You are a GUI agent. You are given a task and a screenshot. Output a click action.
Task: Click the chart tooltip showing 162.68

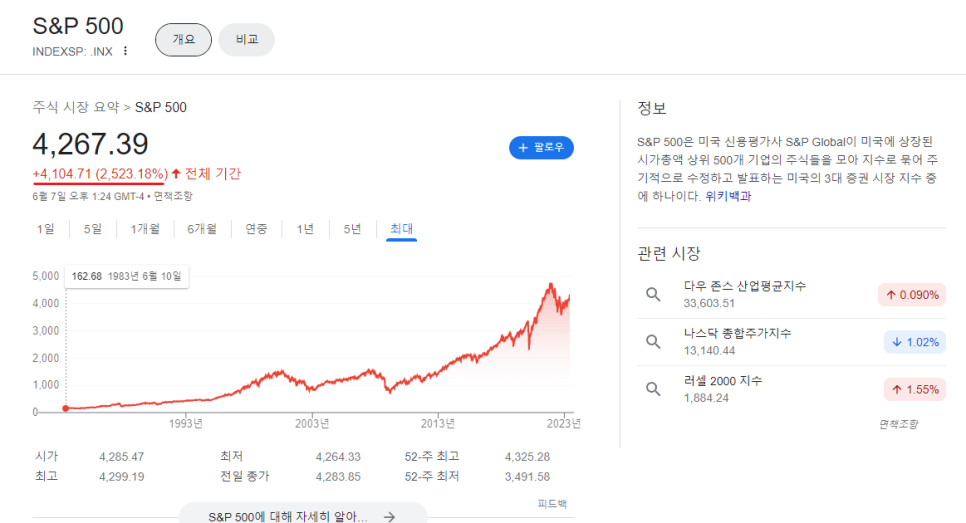click(x=126, y=276)
